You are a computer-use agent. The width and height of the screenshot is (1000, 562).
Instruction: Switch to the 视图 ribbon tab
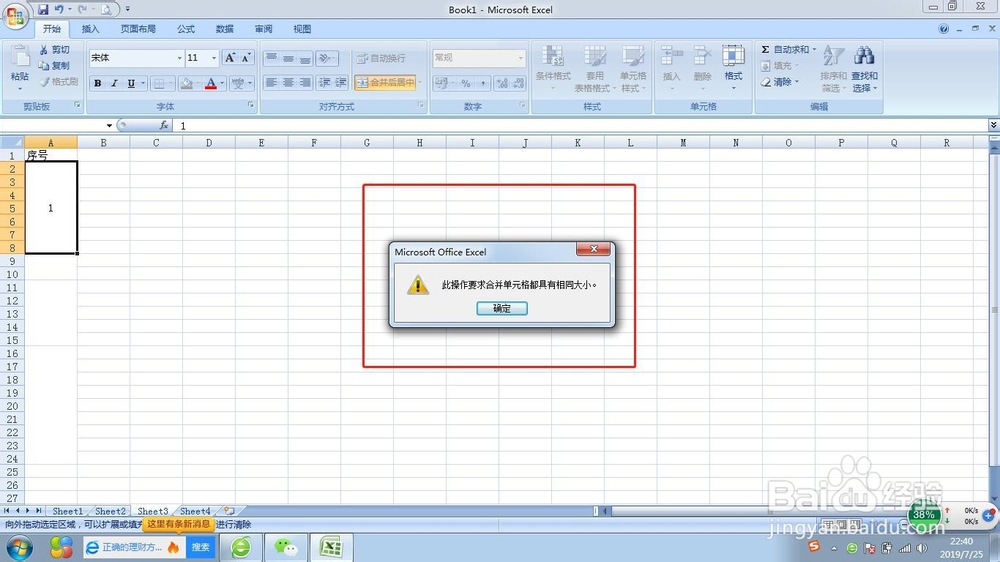(x=302, y=29)
